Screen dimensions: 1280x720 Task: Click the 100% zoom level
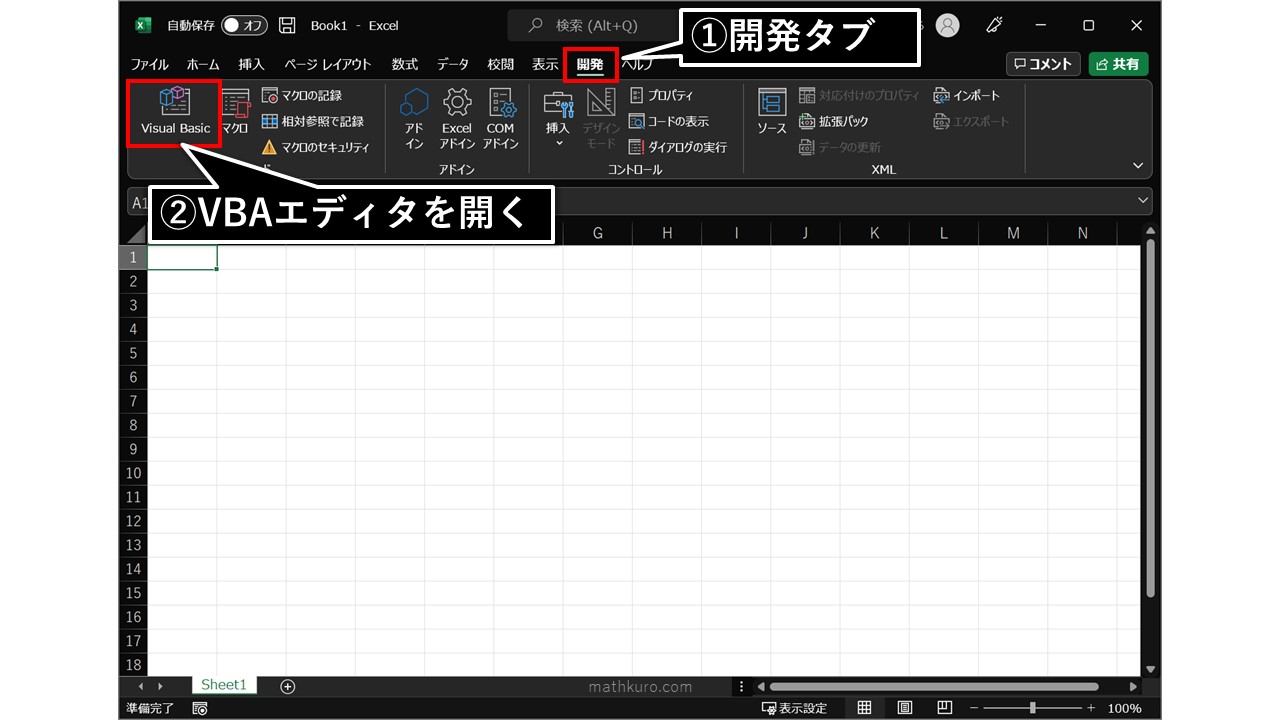pyautogui.click(x=1124, y=708)
